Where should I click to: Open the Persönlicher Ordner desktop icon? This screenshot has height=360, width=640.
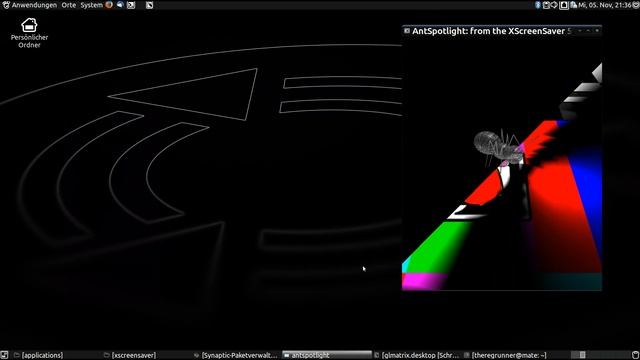coord(29,33)
